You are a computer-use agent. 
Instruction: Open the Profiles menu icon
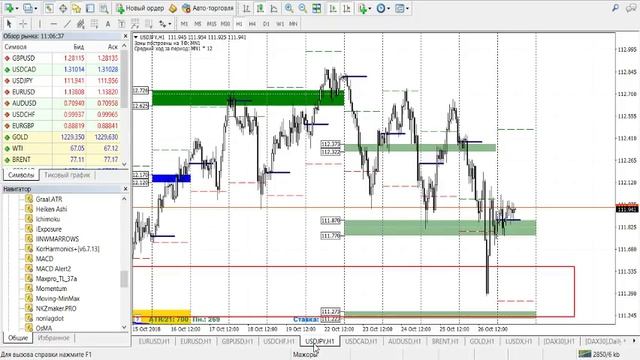[28, 8]
